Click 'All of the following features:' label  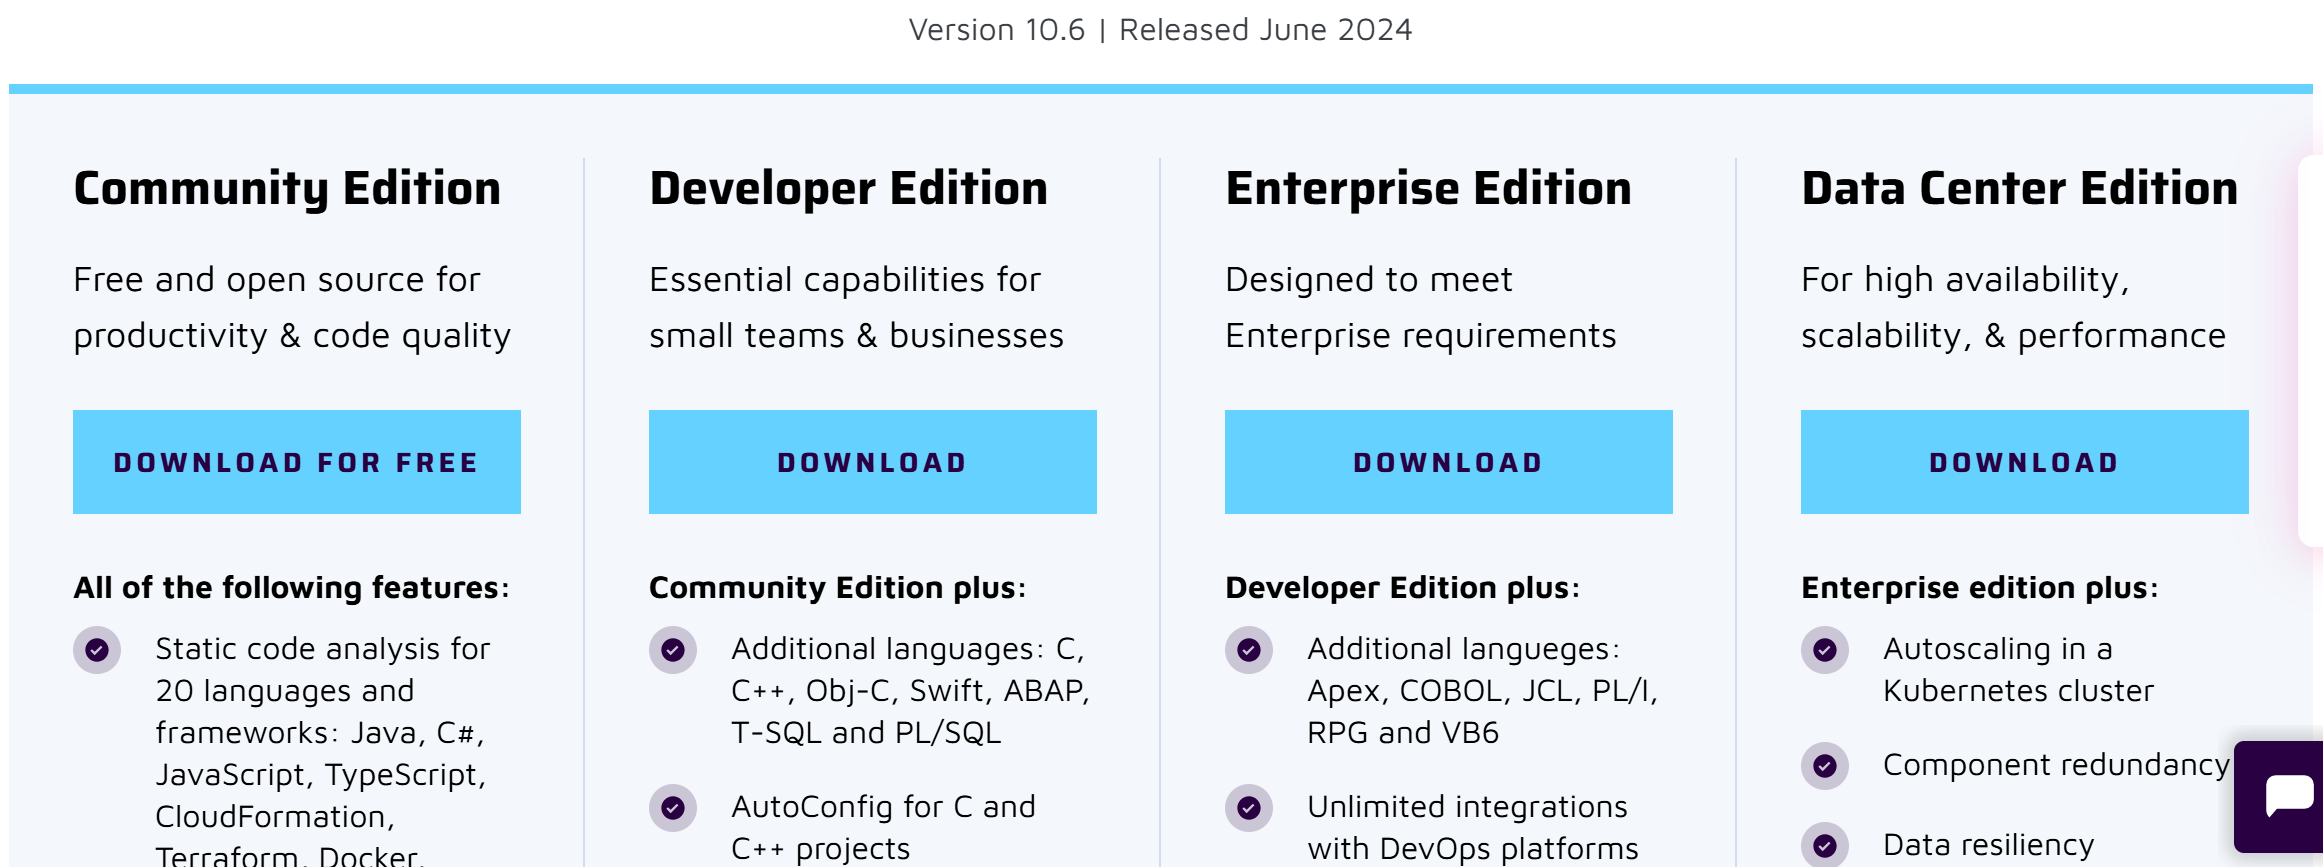tap(291, 588)
